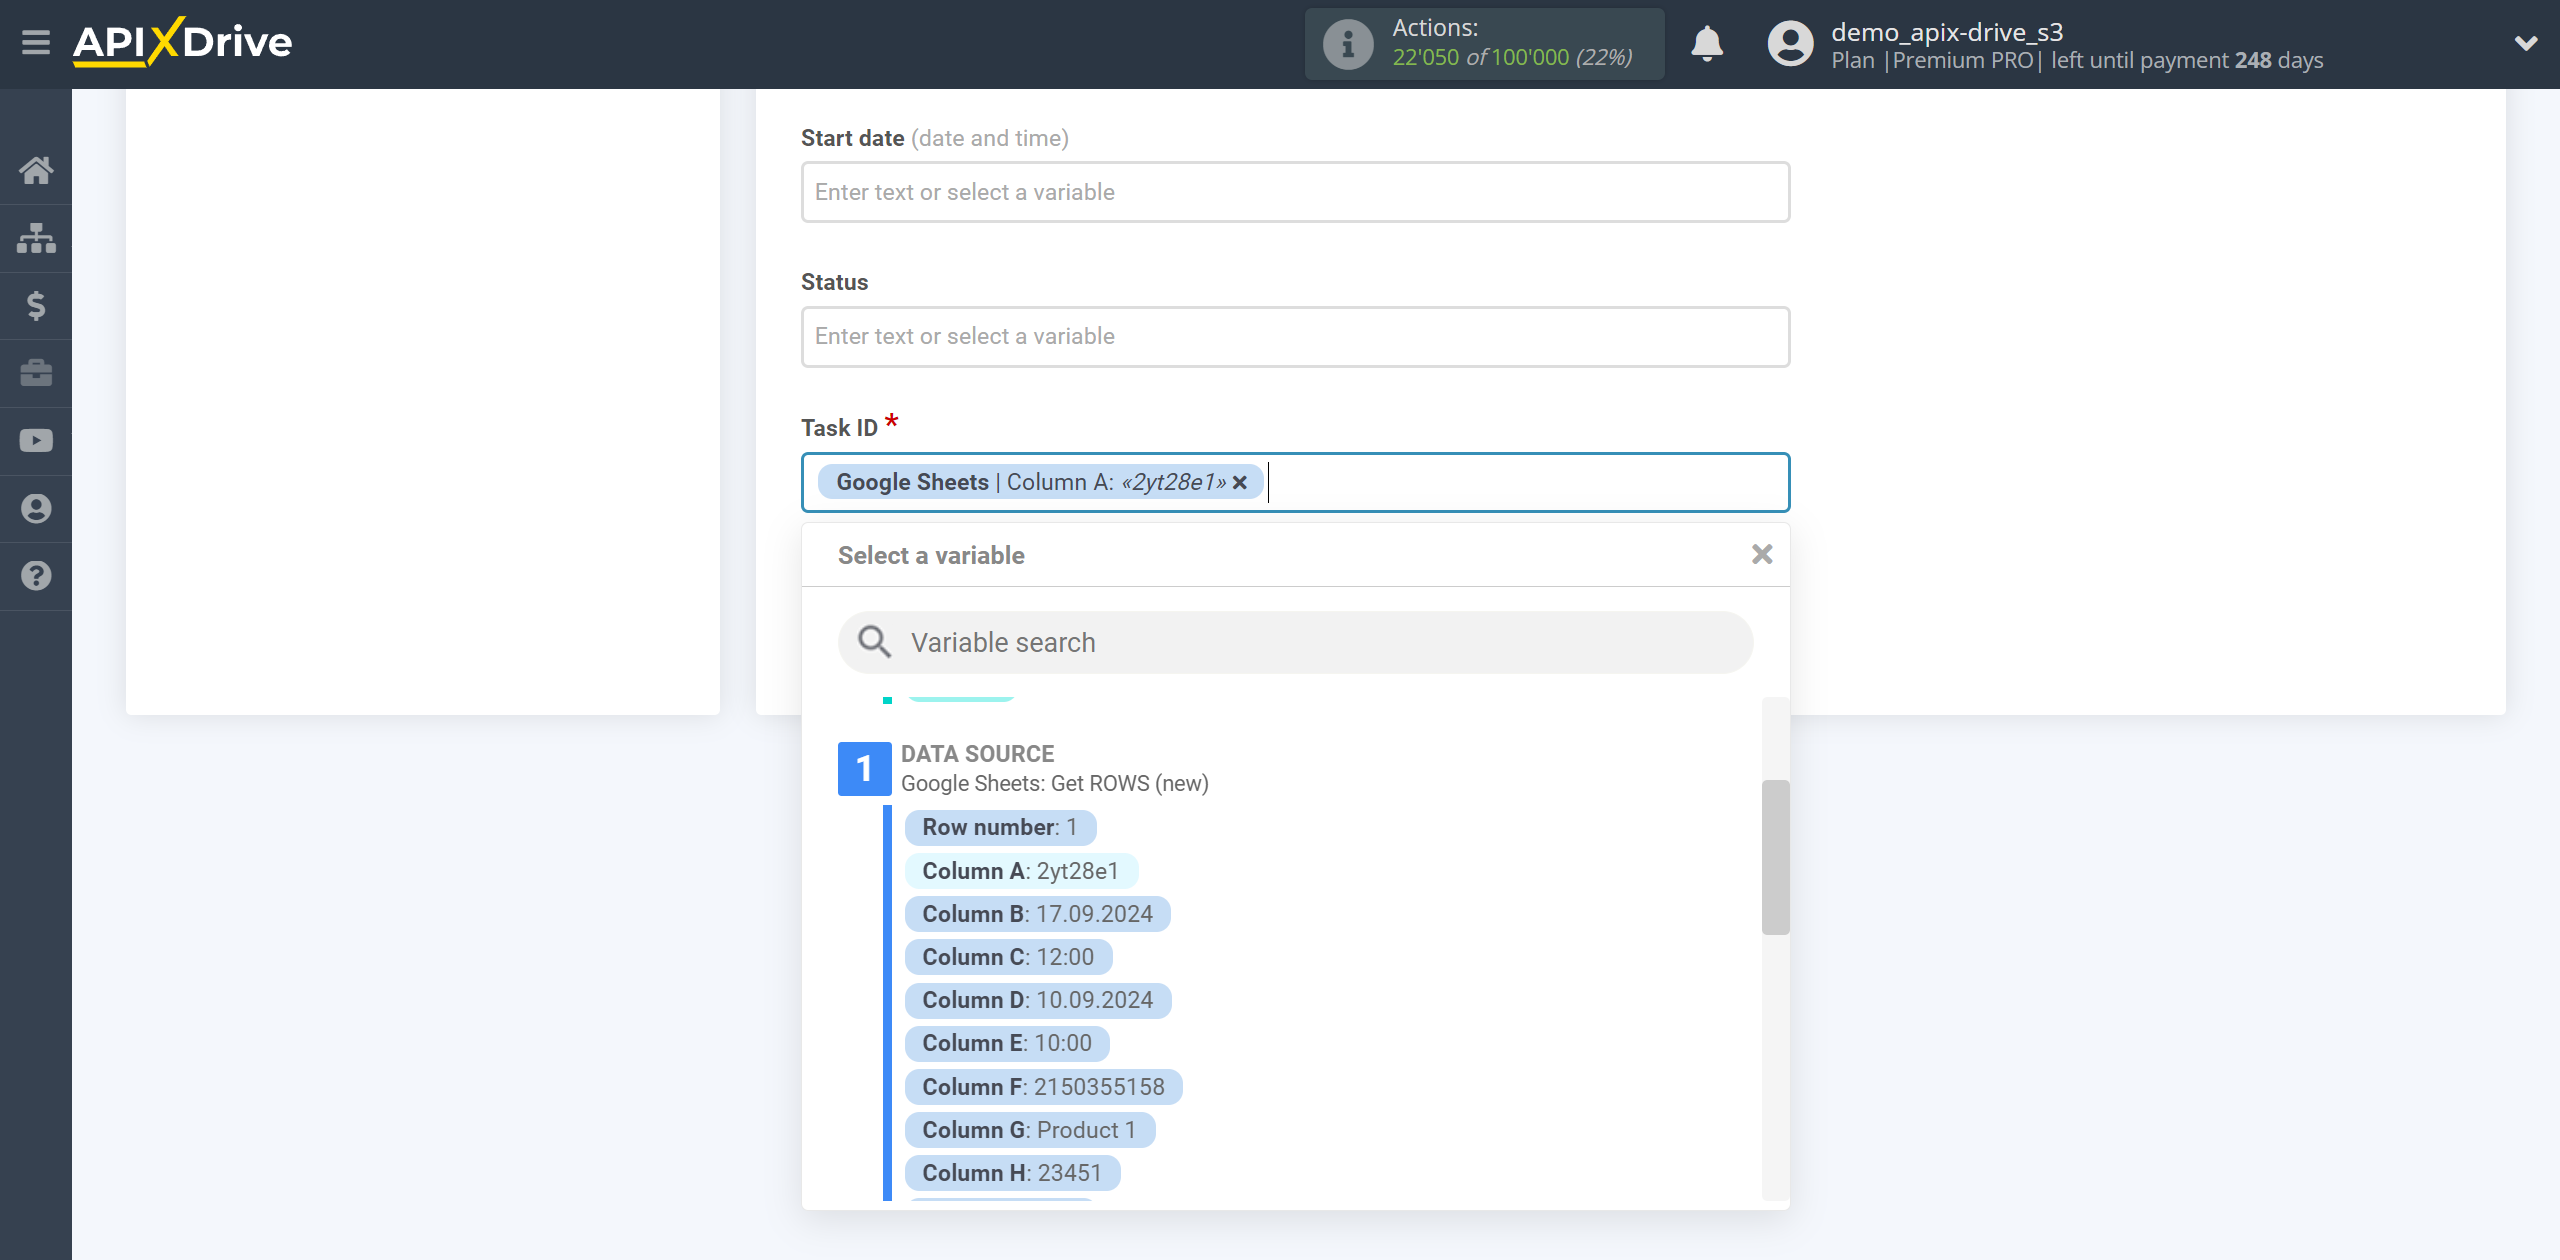Select variable Row number: 1
2560x1260 pixels.
(1000, 827)
